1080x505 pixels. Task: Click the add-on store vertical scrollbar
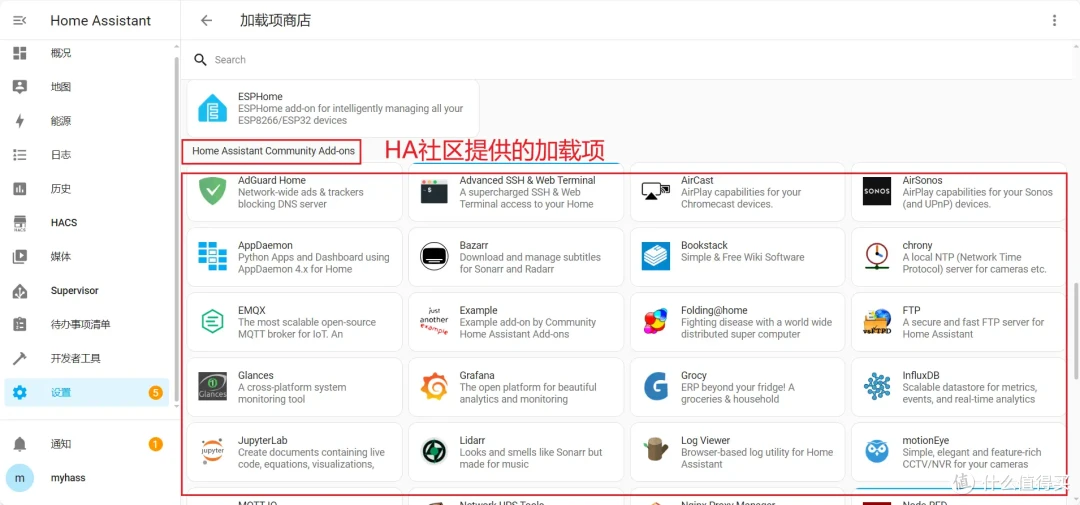[x=1076, y=331]
